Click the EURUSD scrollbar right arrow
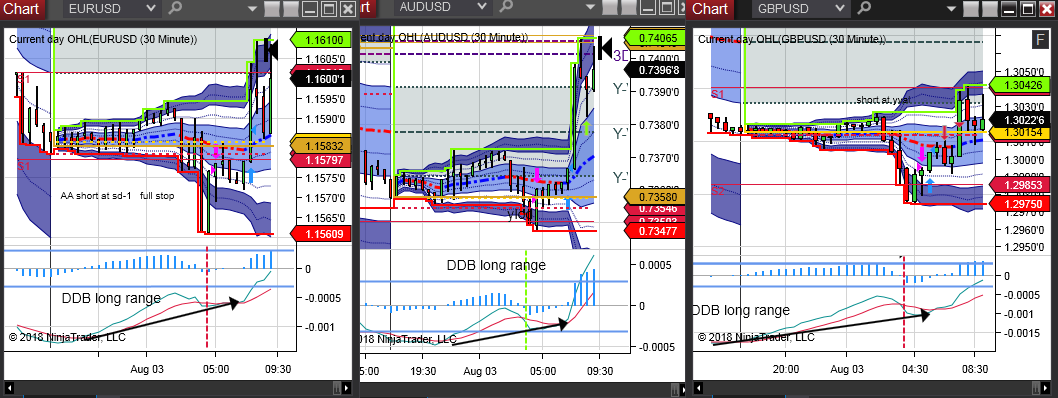 coord(346,389)
